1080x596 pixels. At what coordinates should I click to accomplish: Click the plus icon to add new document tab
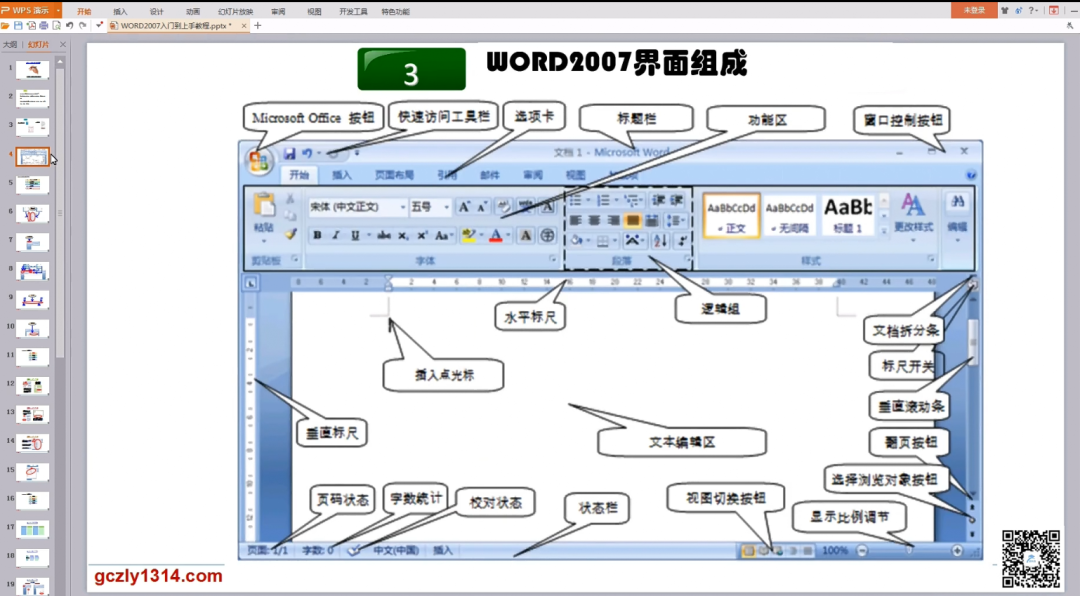(x=258, y=25)
